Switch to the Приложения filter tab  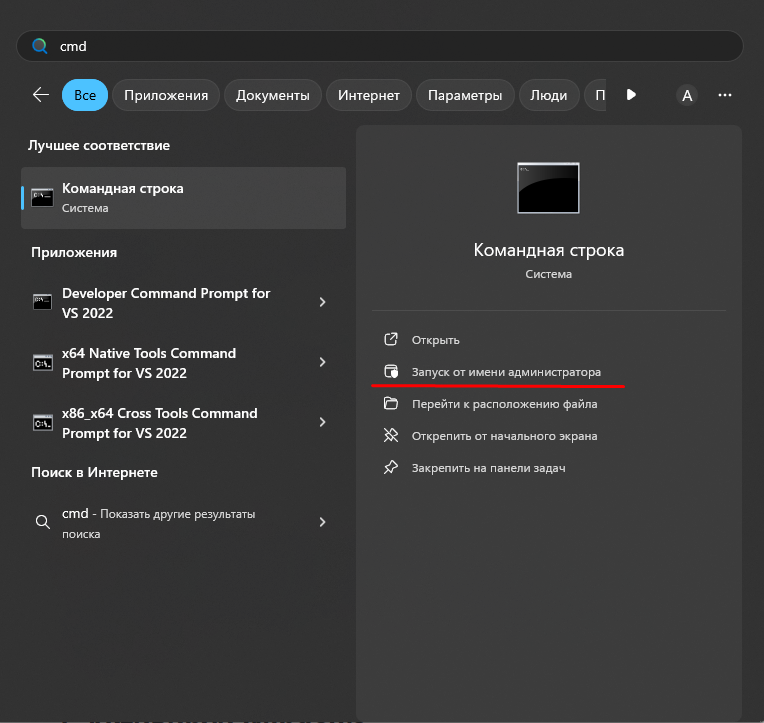(x=166, y=95)
